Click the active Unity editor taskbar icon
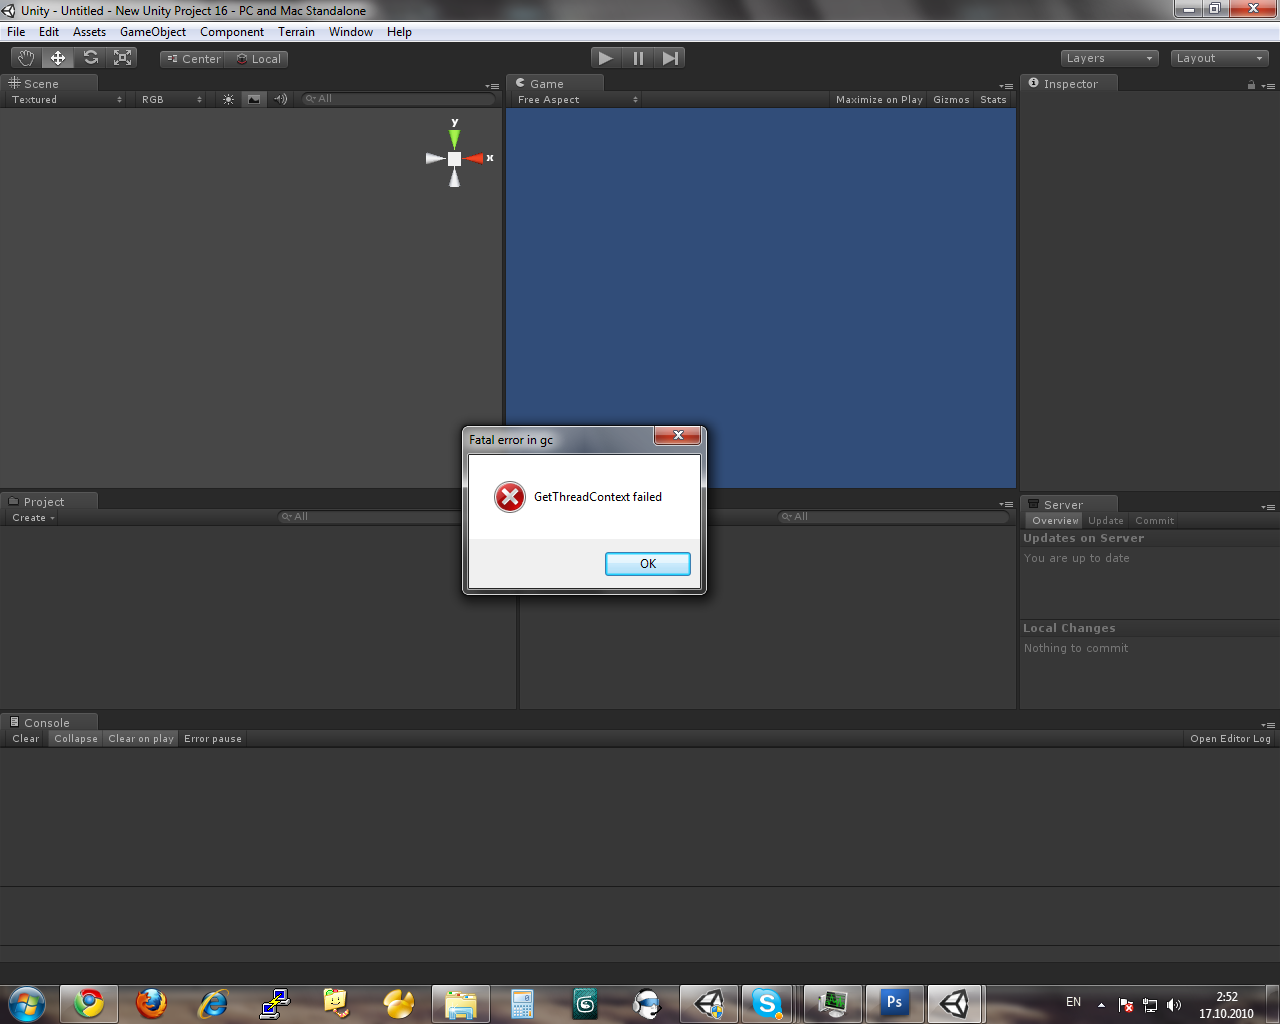The width and height of the screenshot is (1280, 1024). point(955,1003)
